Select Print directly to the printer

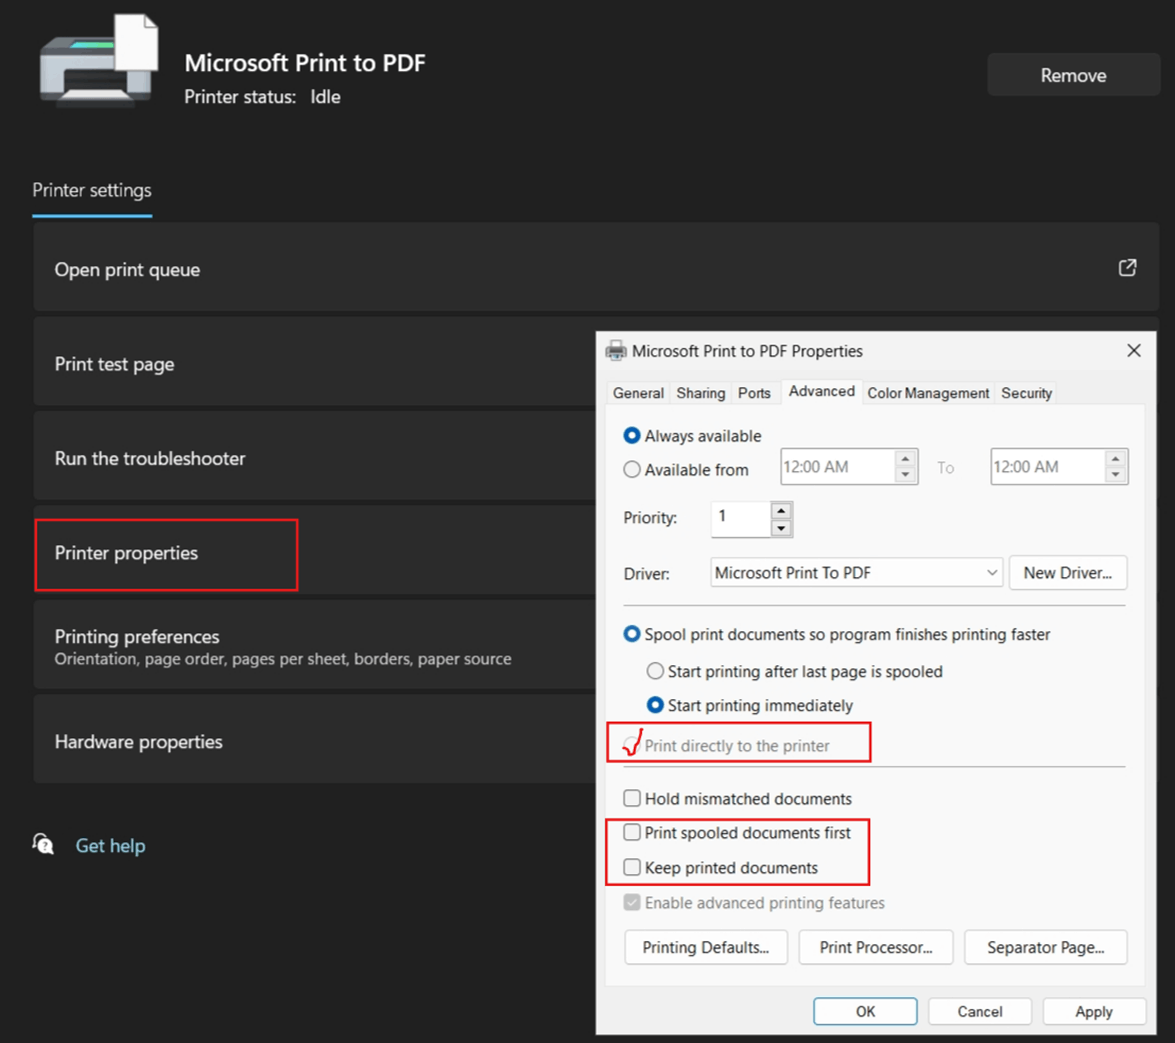[632, 745]
